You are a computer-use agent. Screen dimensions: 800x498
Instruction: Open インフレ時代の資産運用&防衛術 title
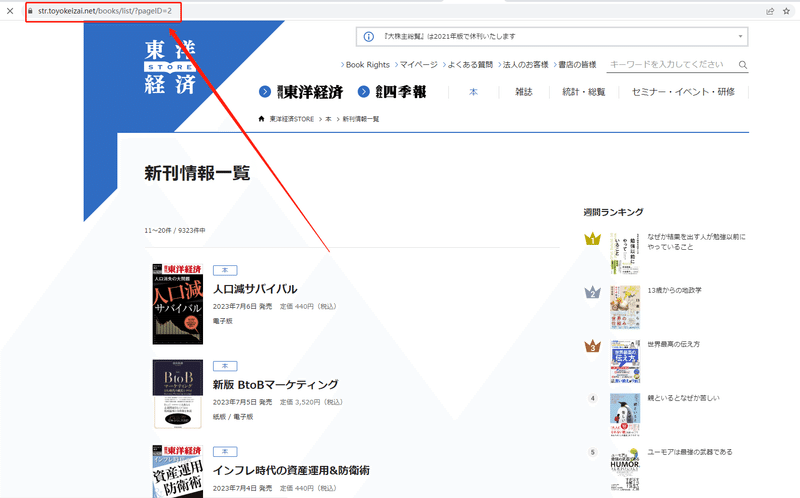tap(291, 470)
